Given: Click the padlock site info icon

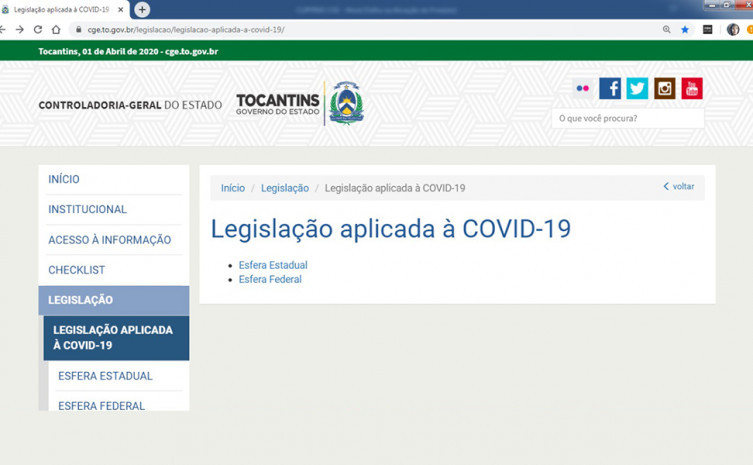Looking at the screenshot, I should pos(78,30).
